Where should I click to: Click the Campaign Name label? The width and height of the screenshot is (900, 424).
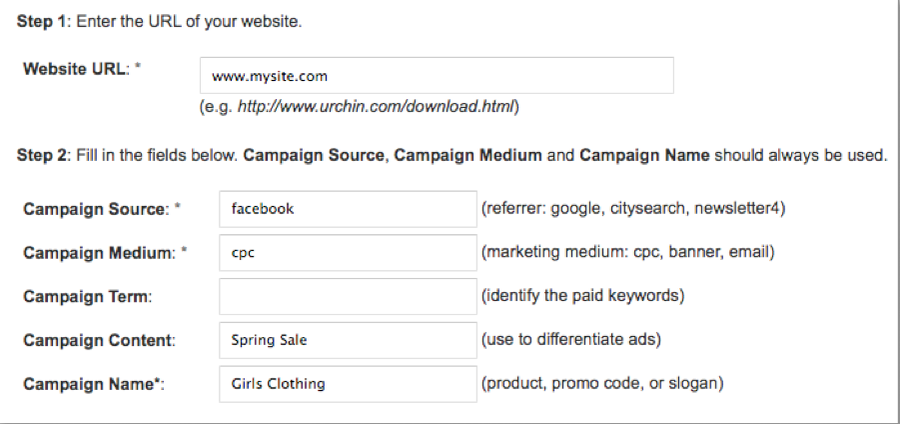coord(91,384)
